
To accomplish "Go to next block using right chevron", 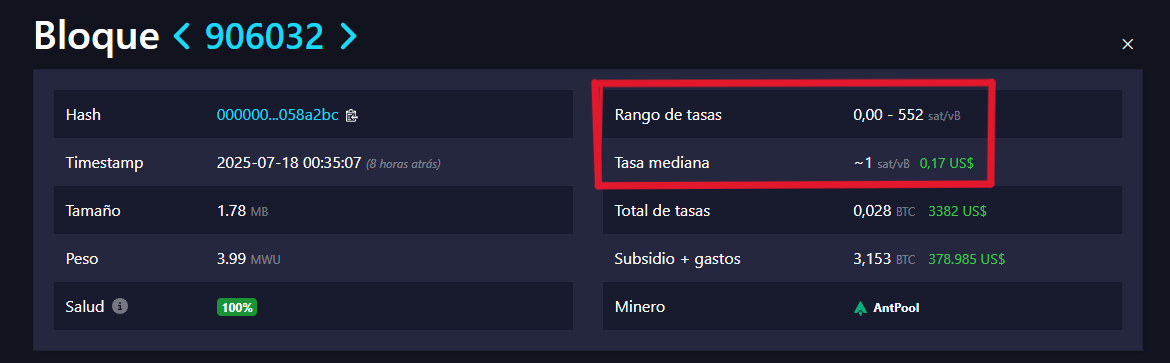I will click(x=348, y=36).
